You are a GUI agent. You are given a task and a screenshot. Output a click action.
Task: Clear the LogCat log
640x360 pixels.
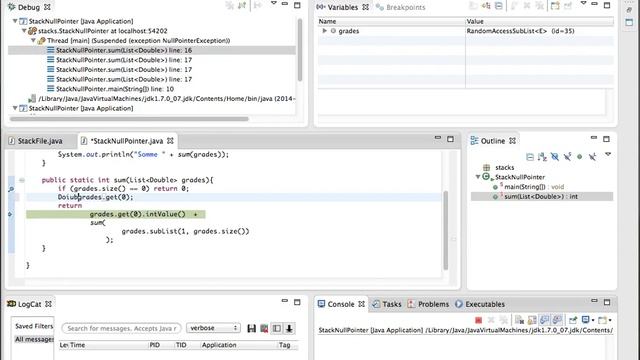click(264, 329)
